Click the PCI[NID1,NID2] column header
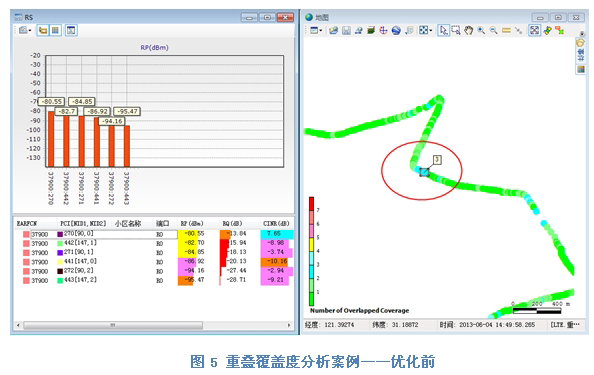Viewport: 594px width, 375px height. pyautogui.click(x=83, y=223)
